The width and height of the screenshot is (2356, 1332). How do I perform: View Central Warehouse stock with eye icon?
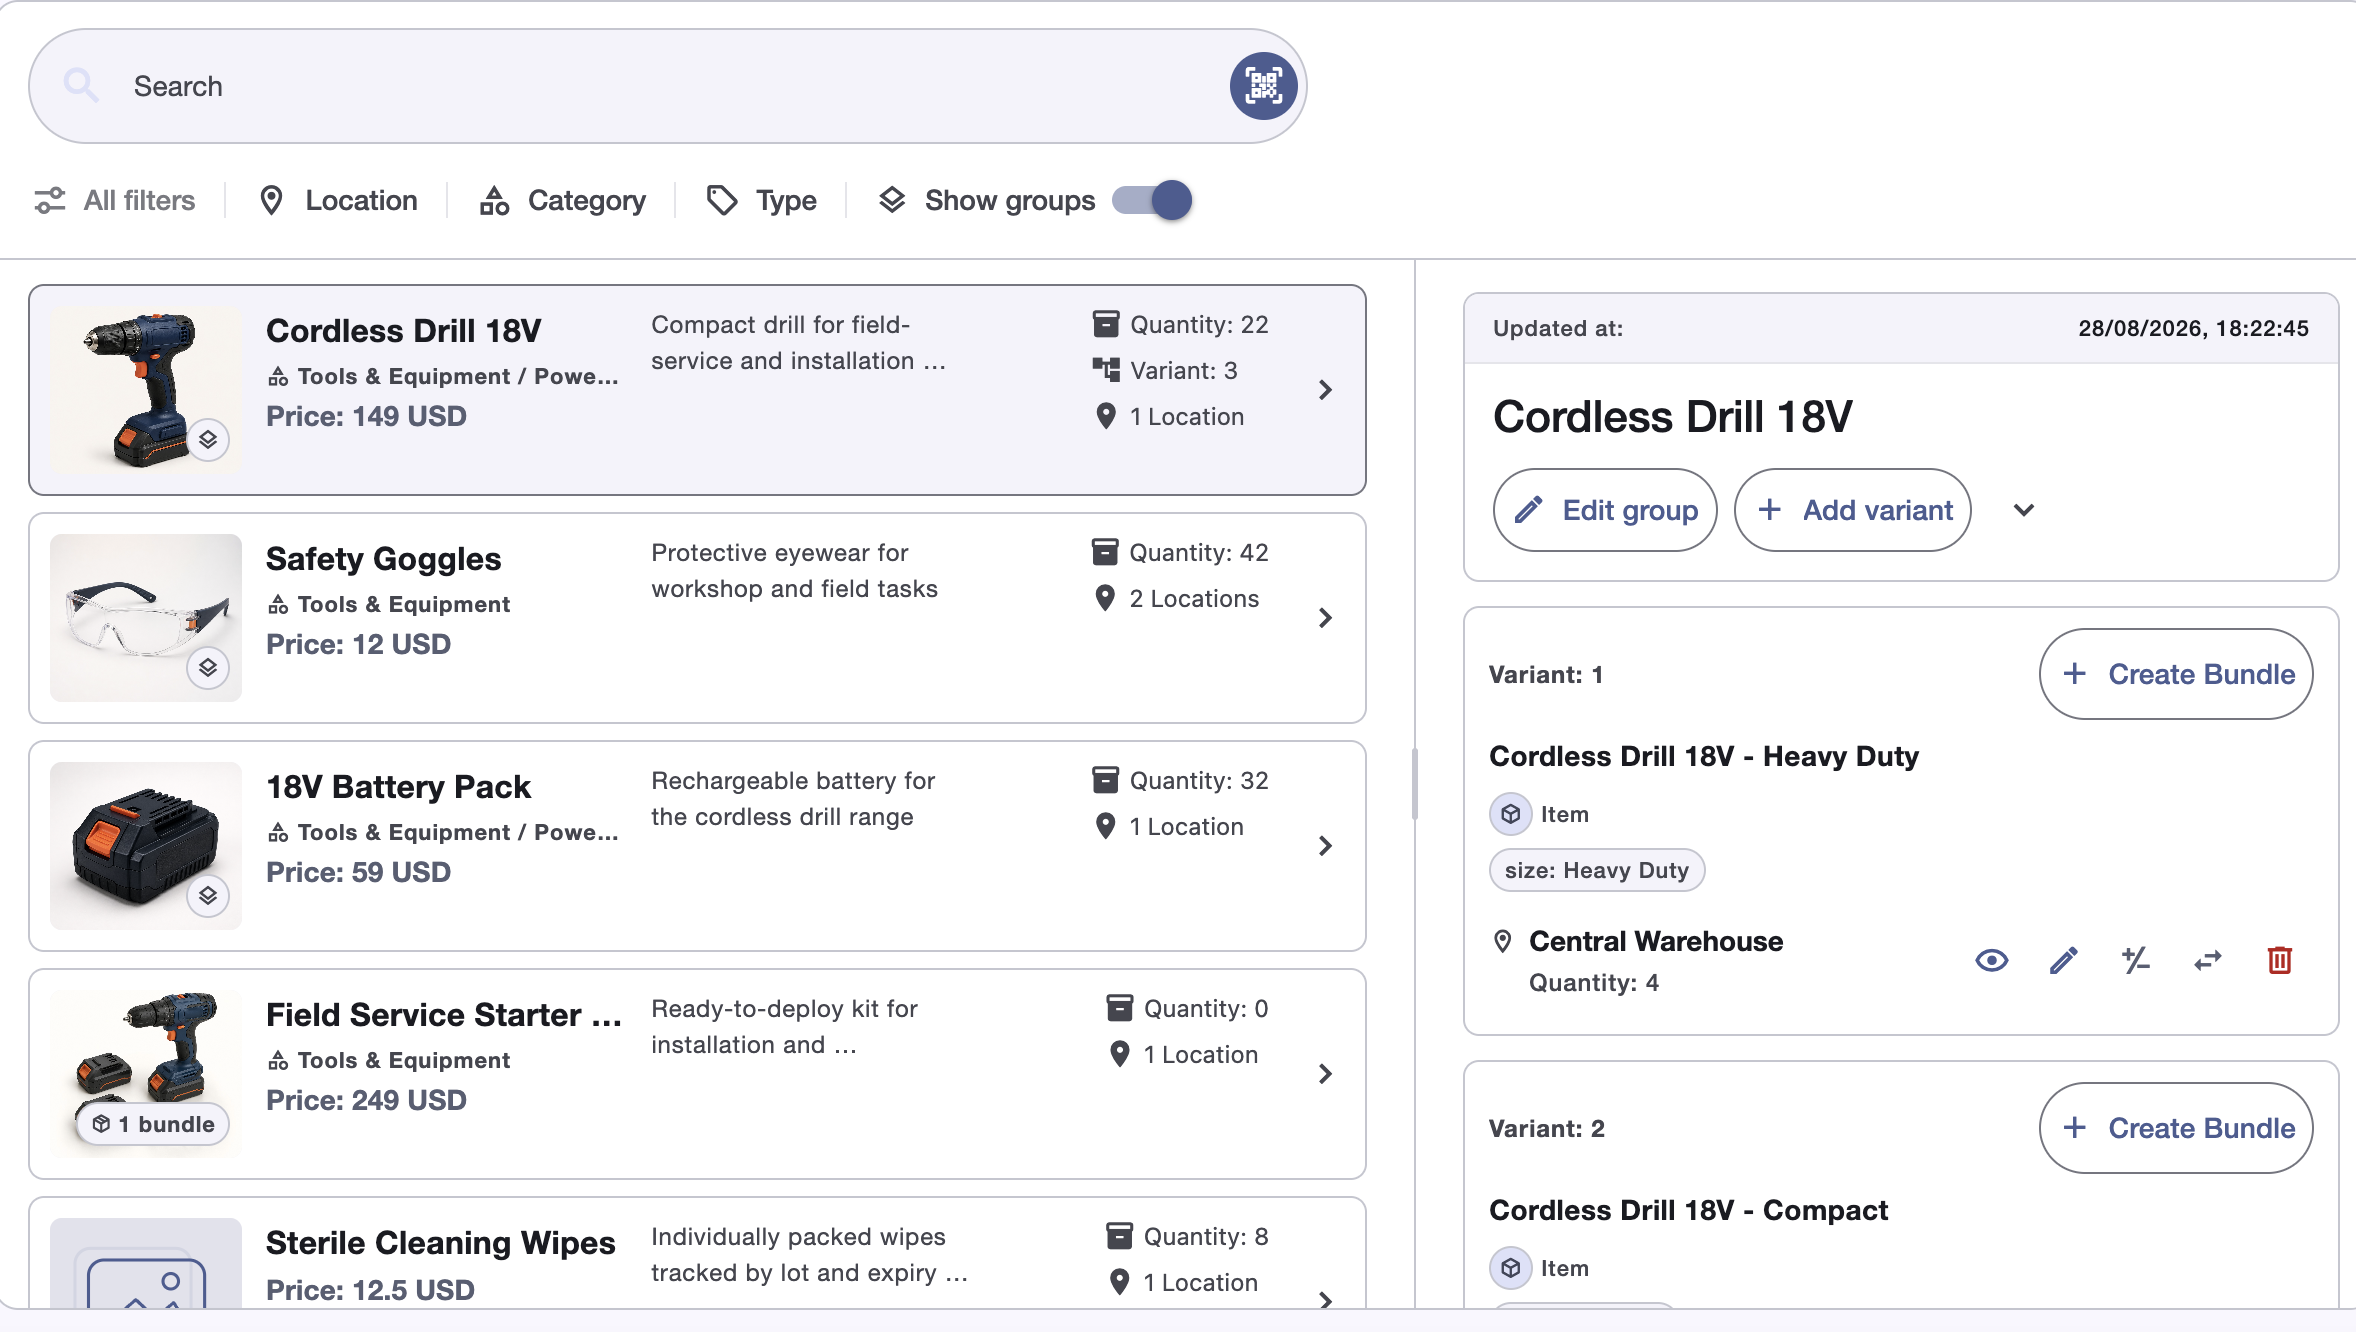(x=1992, y=961)
